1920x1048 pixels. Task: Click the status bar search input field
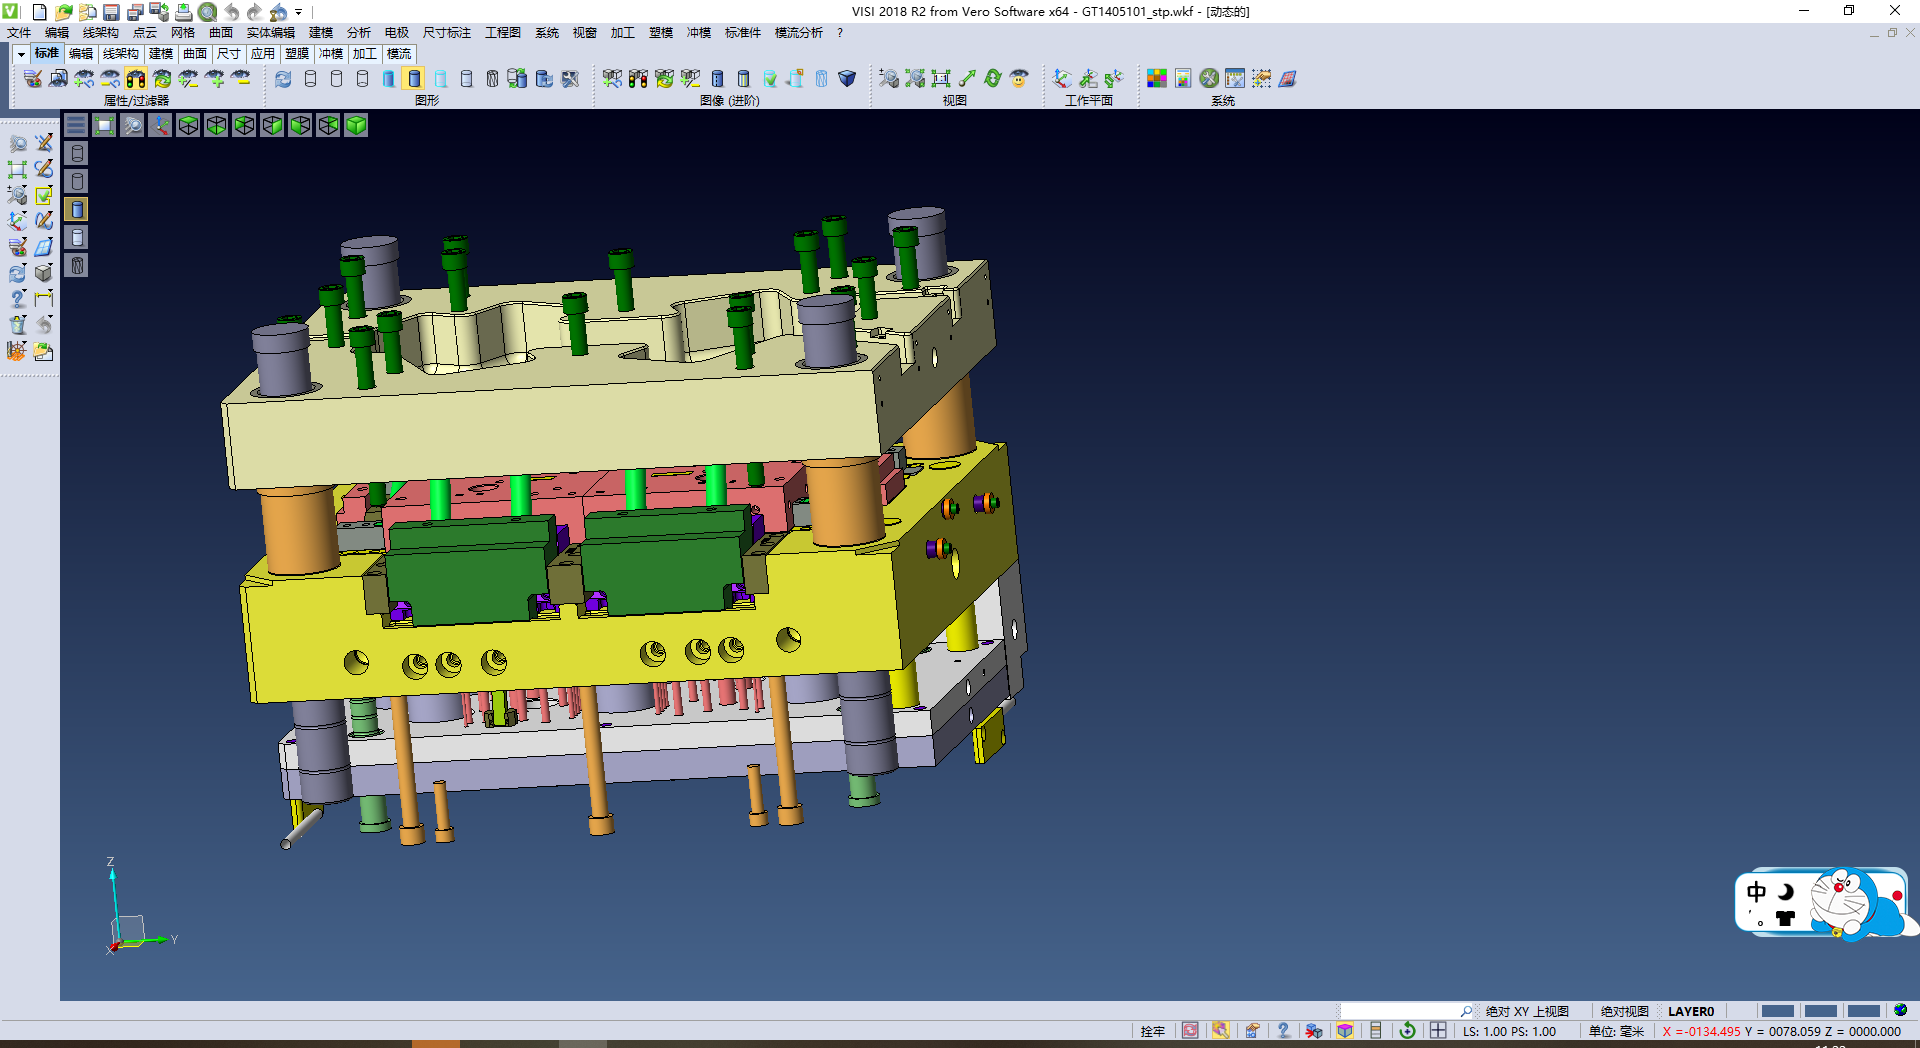[x=1399, y=1011]
